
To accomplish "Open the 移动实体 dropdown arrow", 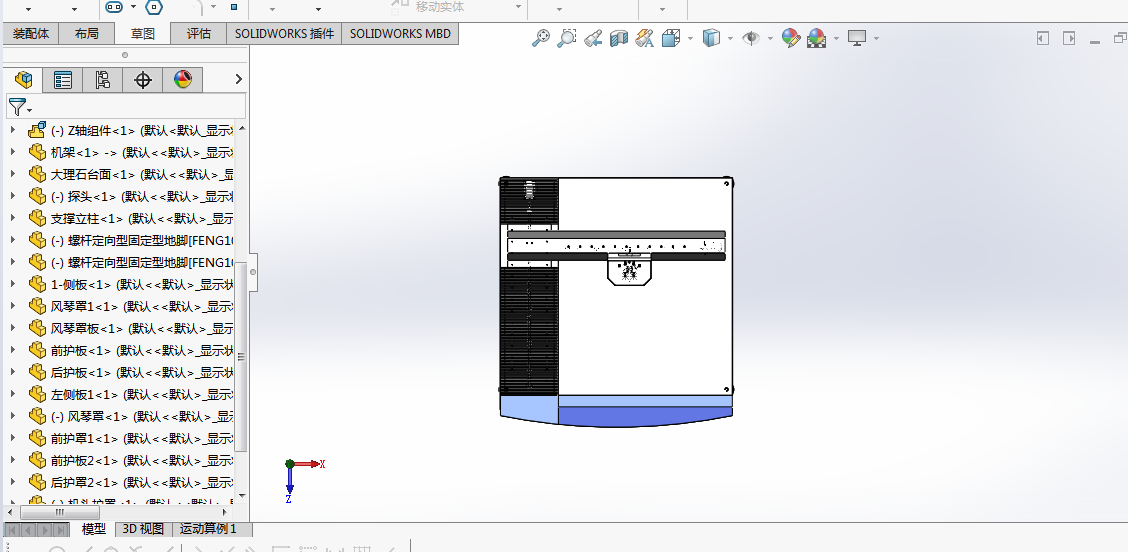I will [x=518, y=7].
